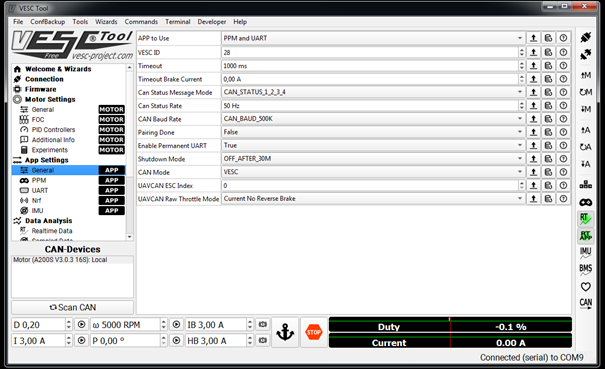This screenshot has height=369, width=605.
Task: Open UAVCAN Raw Throttle Mode dropdown
Action: (373, 199)
